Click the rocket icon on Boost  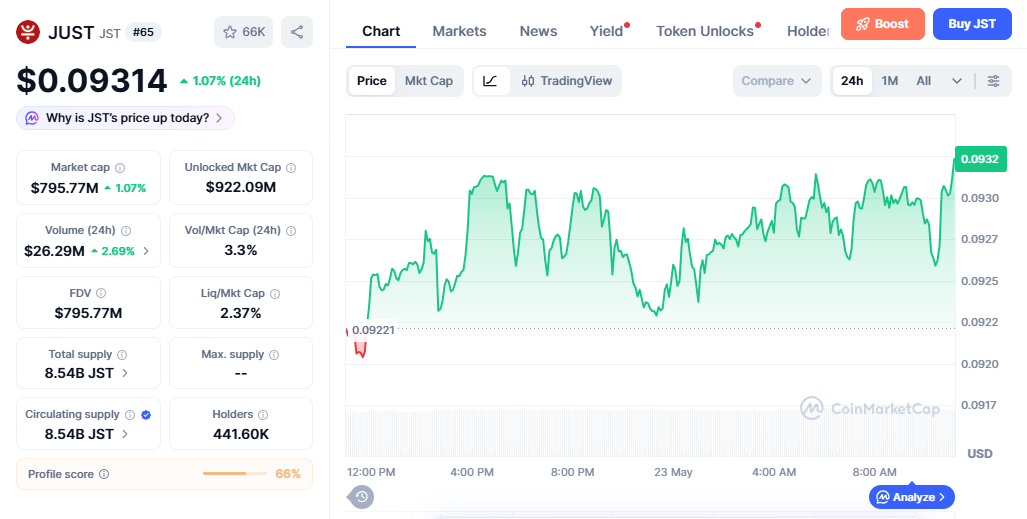[x=862, y=24]
